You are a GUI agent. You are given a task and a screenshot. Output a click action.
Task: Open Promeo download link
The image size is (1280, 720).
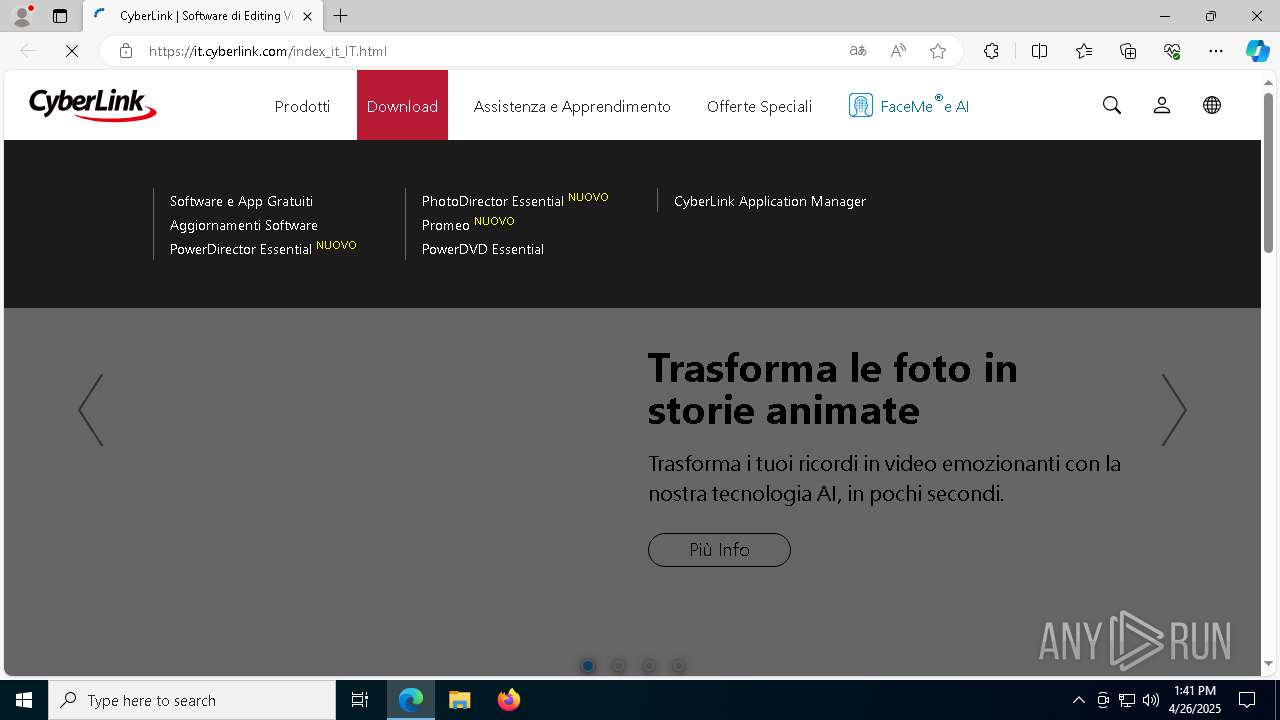(446, 225)
